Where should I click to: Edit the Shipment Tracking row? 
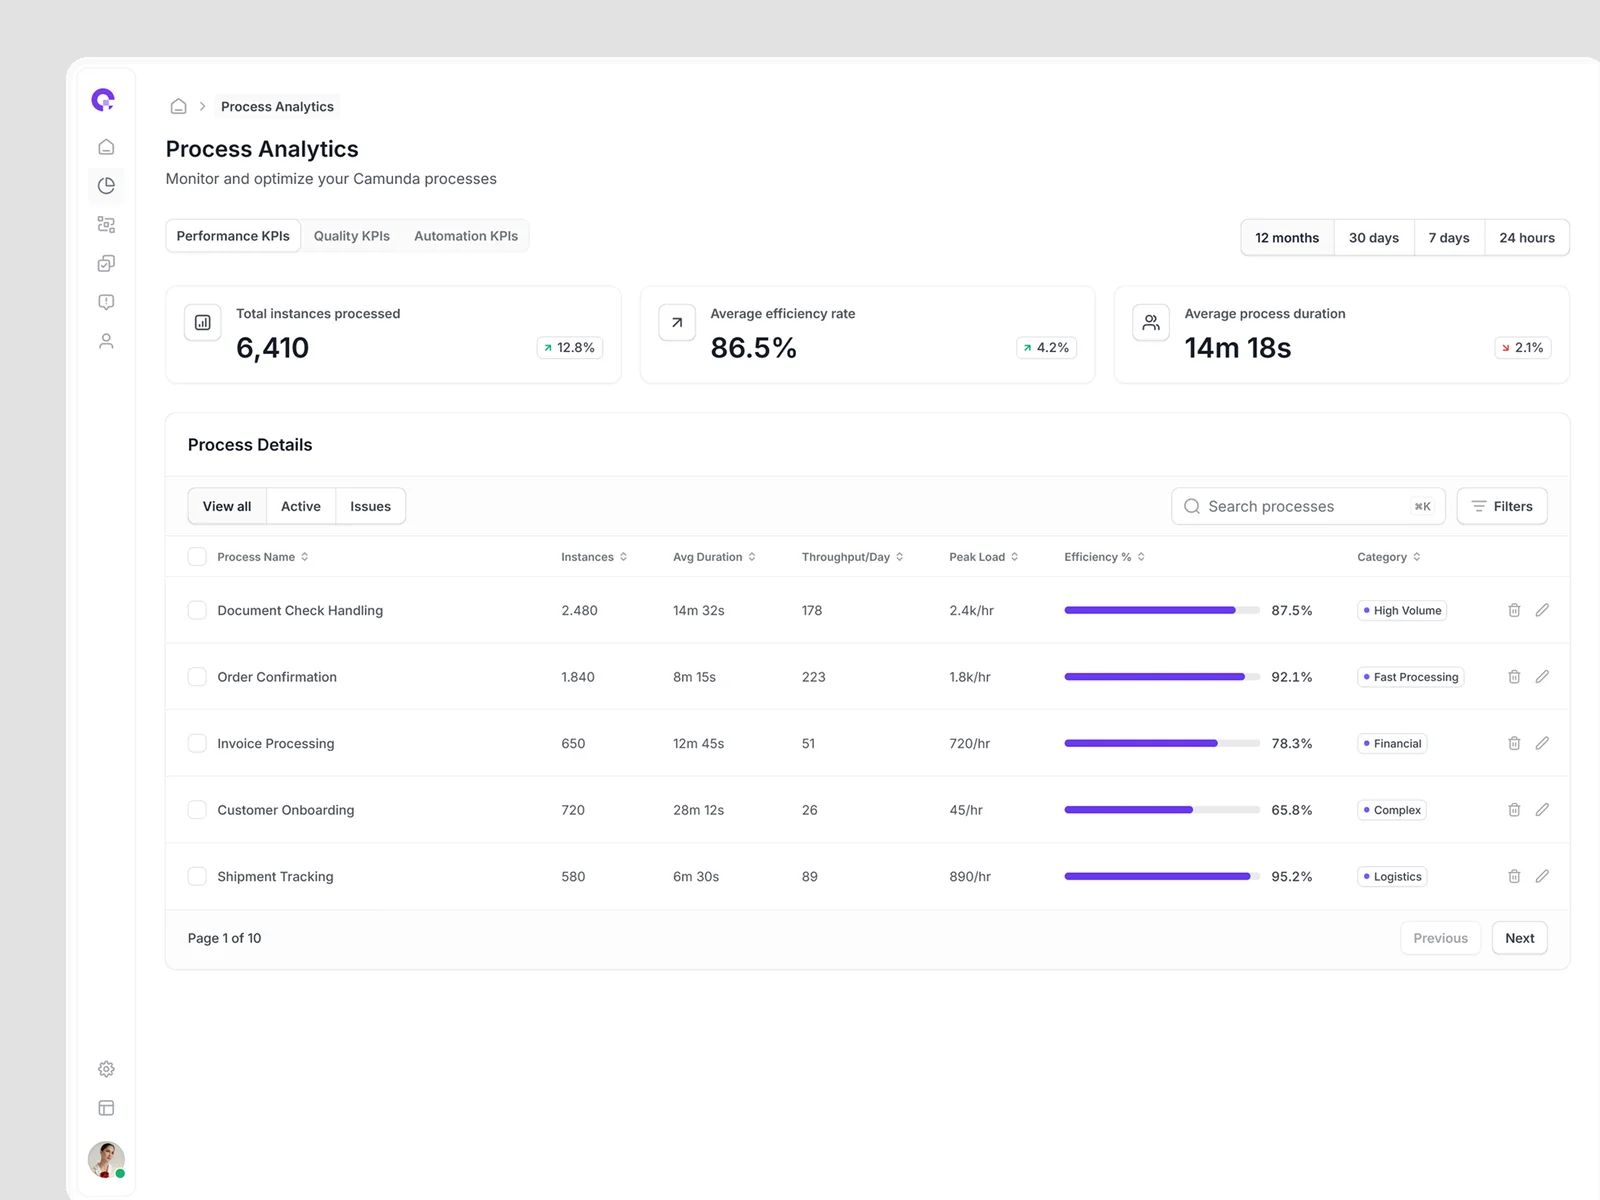(1542, 876)
